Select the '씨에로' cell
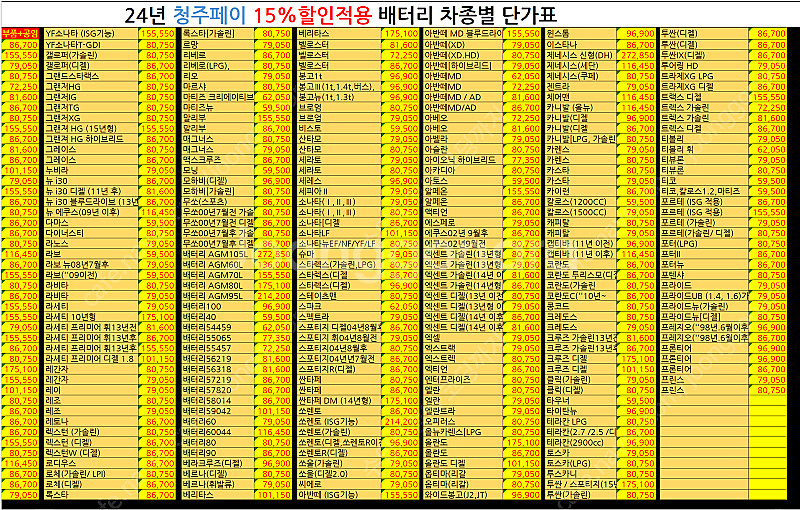This screenshot has width=800, height=510. pos(339,484)
